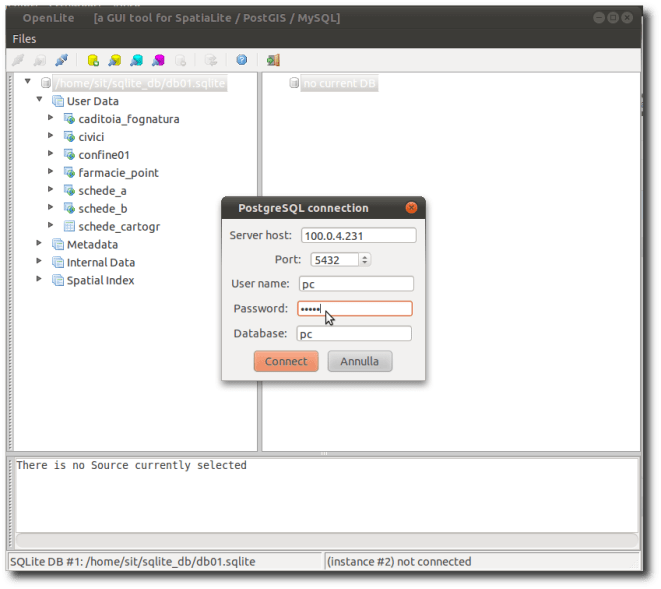Expand the confine01 table node
The width and height of the screenshot is (661, 589).
[x=51, y=153]
